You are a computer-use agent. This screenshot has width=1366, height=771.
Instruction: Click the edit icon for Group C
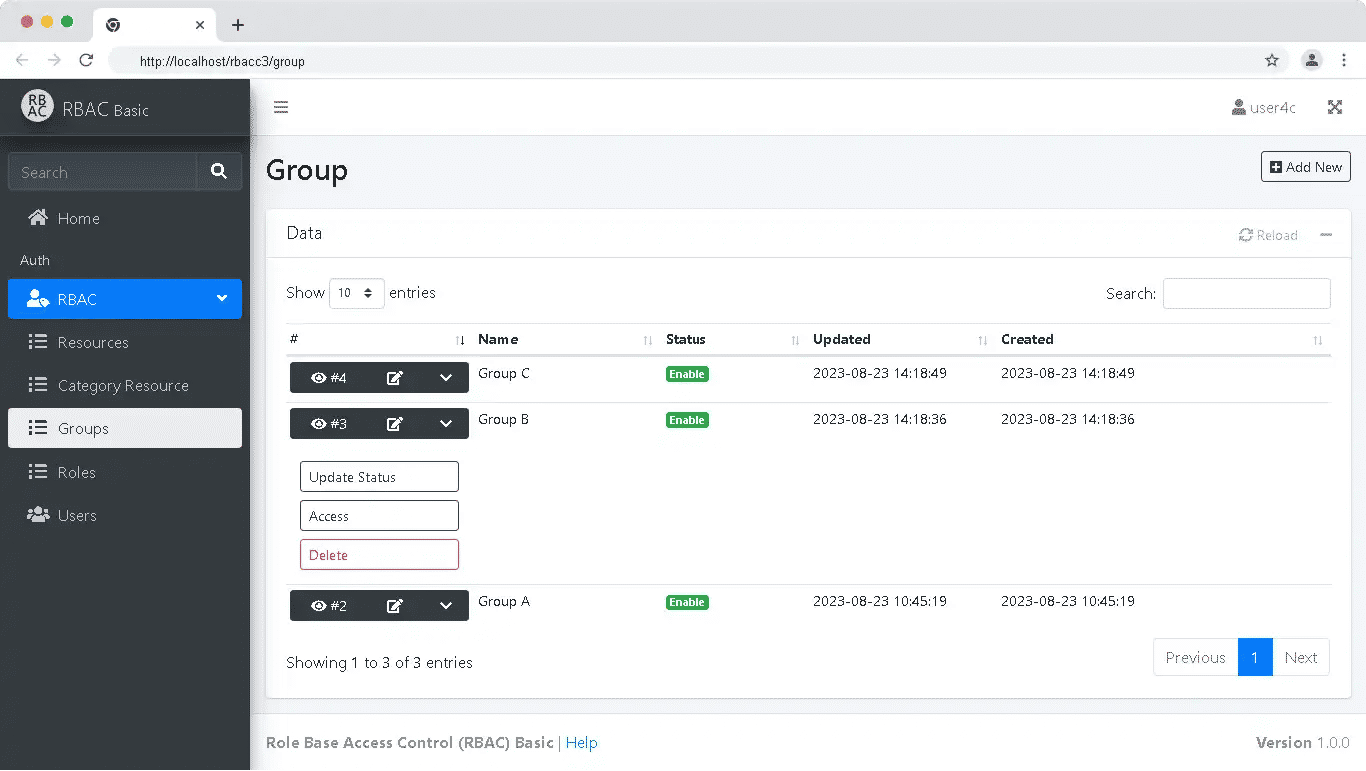pos(395,378)
